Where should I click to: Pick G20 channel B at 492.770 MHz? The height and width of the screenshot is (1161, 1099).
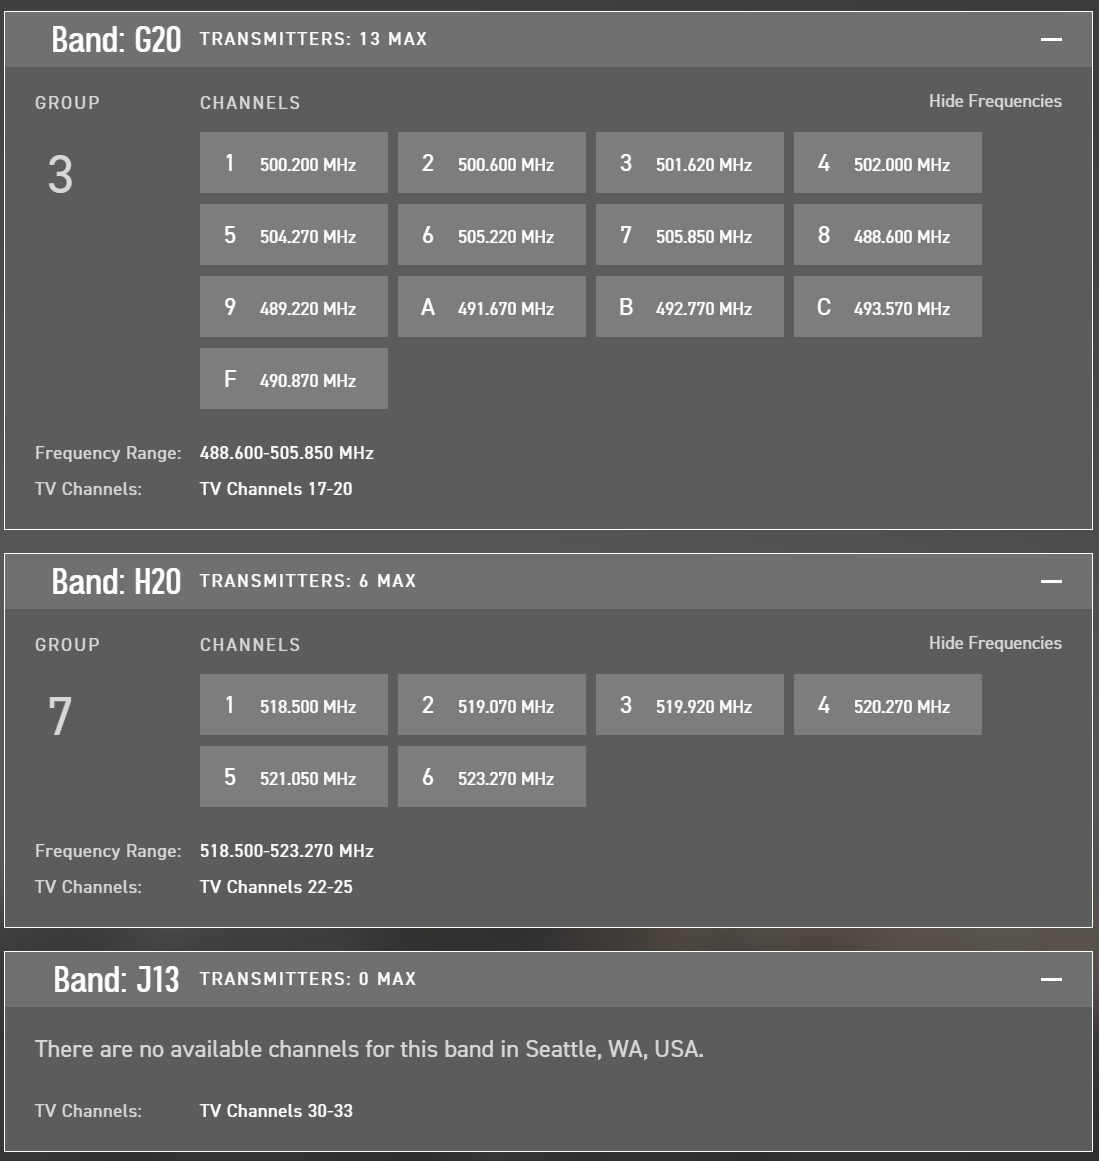689,307
